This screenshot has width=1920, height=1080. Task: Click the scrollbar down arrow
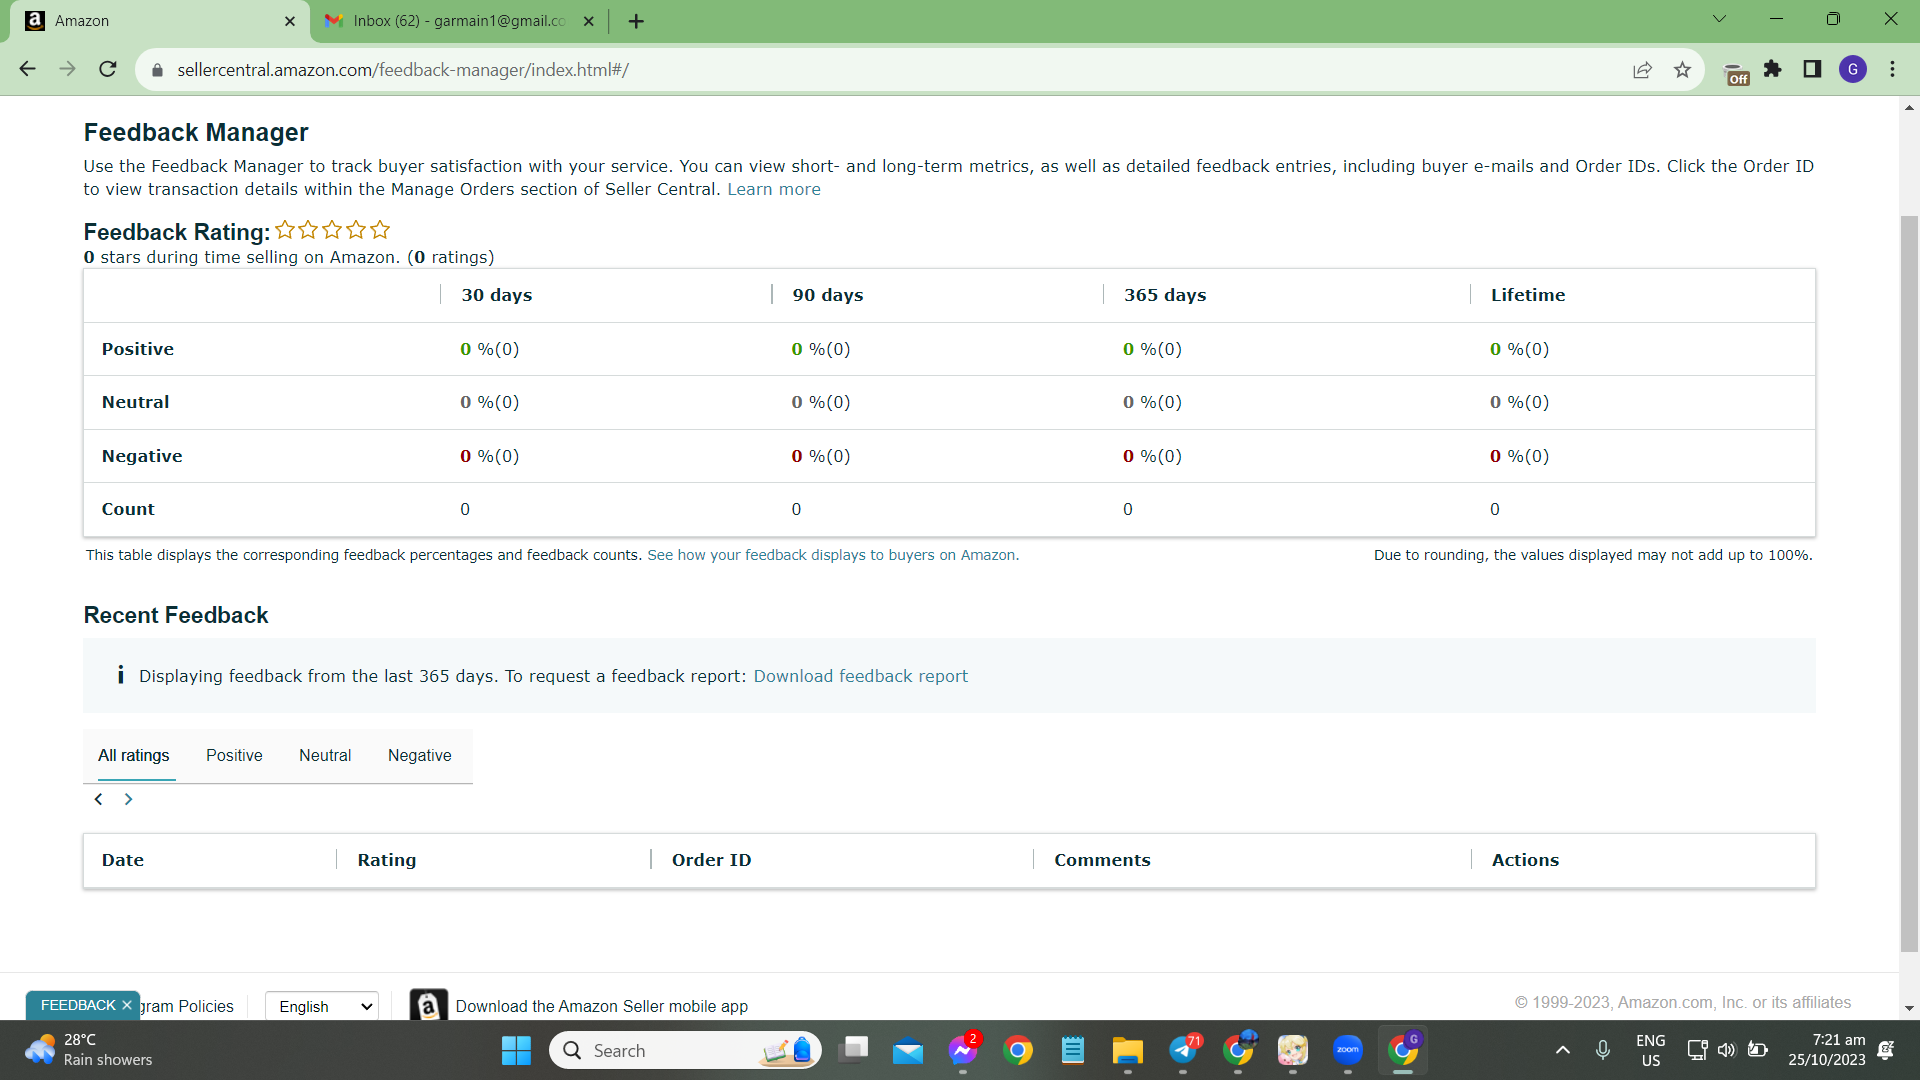pos(1909,1008)
